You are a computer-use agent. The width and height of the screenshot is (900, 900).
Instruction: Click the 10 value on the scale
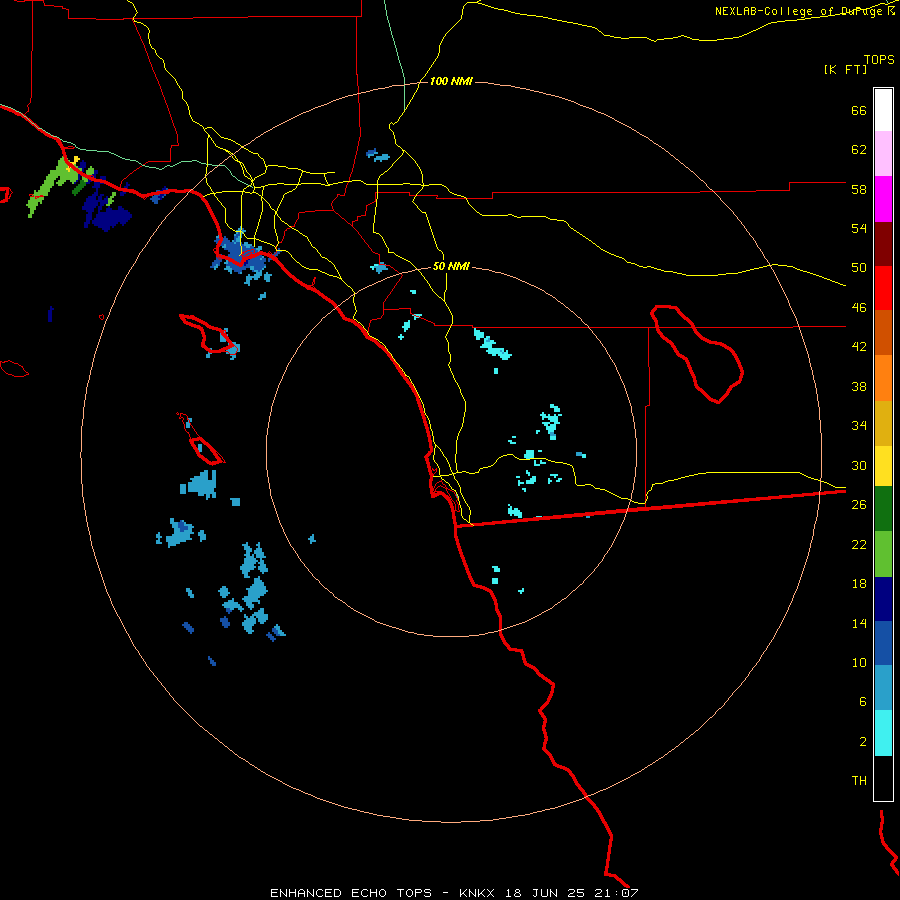tap(859, 662)
